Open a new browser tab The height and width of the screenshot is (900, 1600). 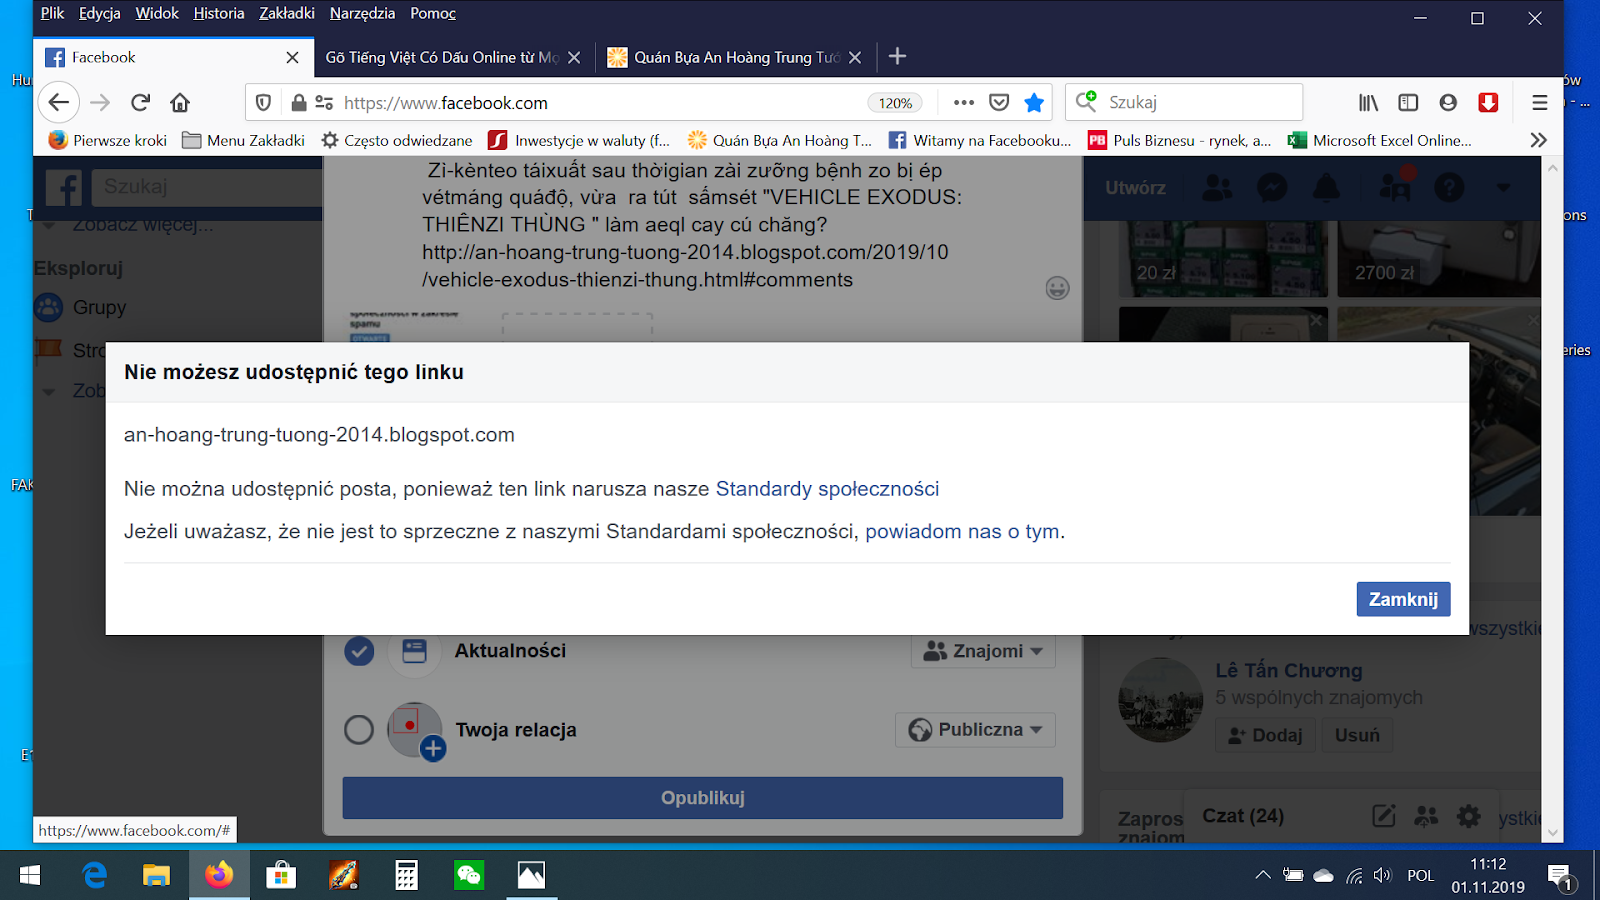[x=897, y=56]
